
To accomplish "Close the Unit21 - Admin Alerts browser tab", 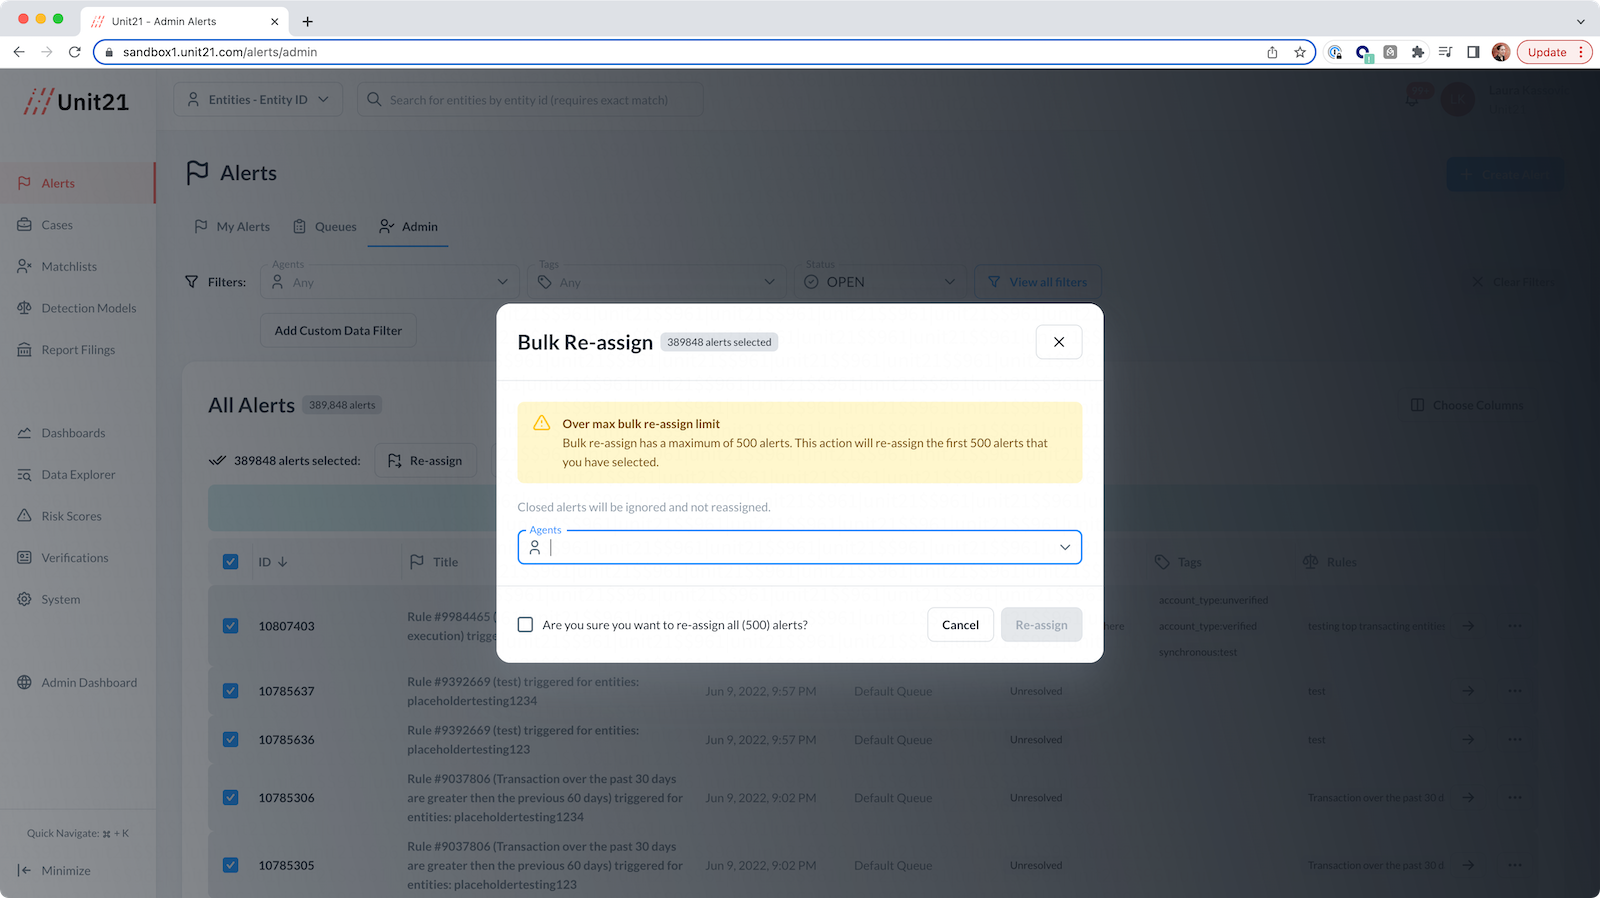I will 275,21.
